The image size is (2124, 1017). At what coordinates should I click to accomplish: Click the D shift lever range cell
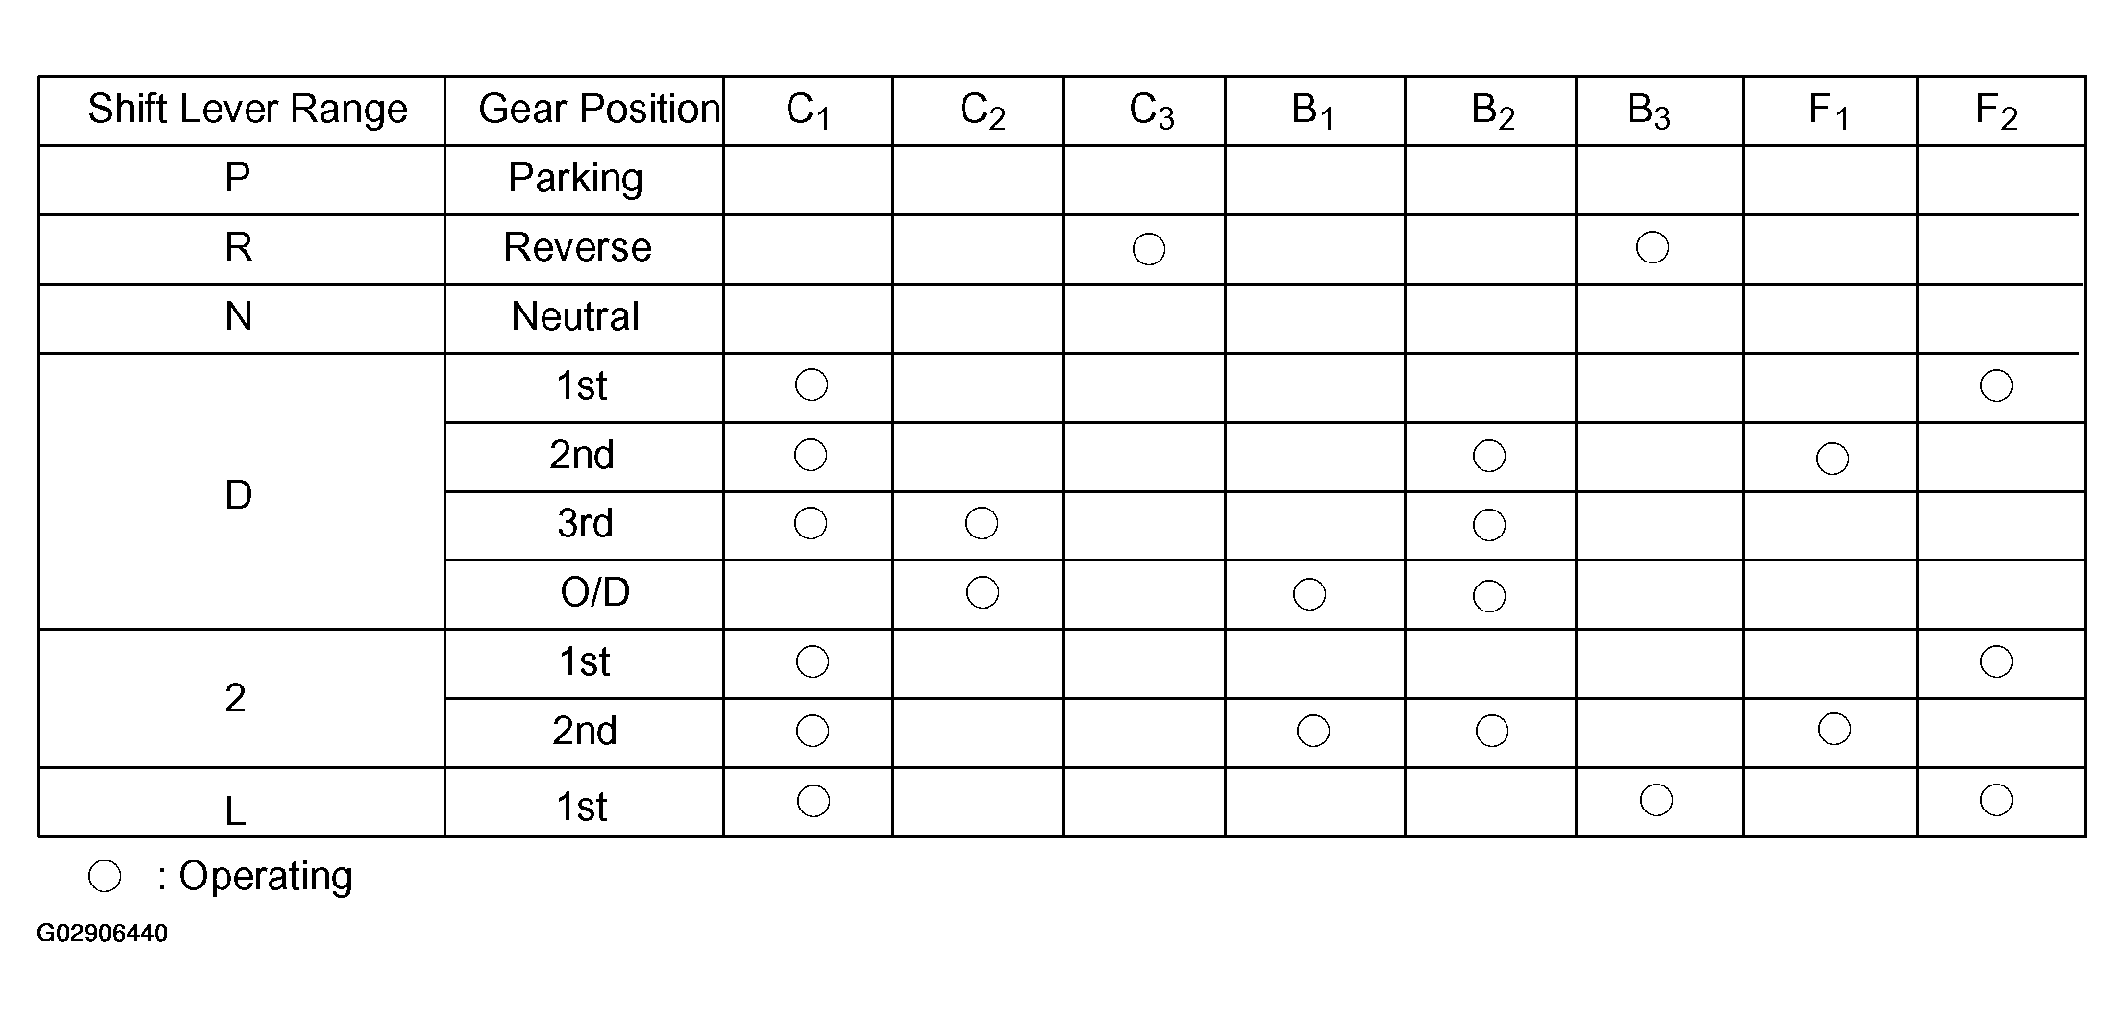click(242, 491)
